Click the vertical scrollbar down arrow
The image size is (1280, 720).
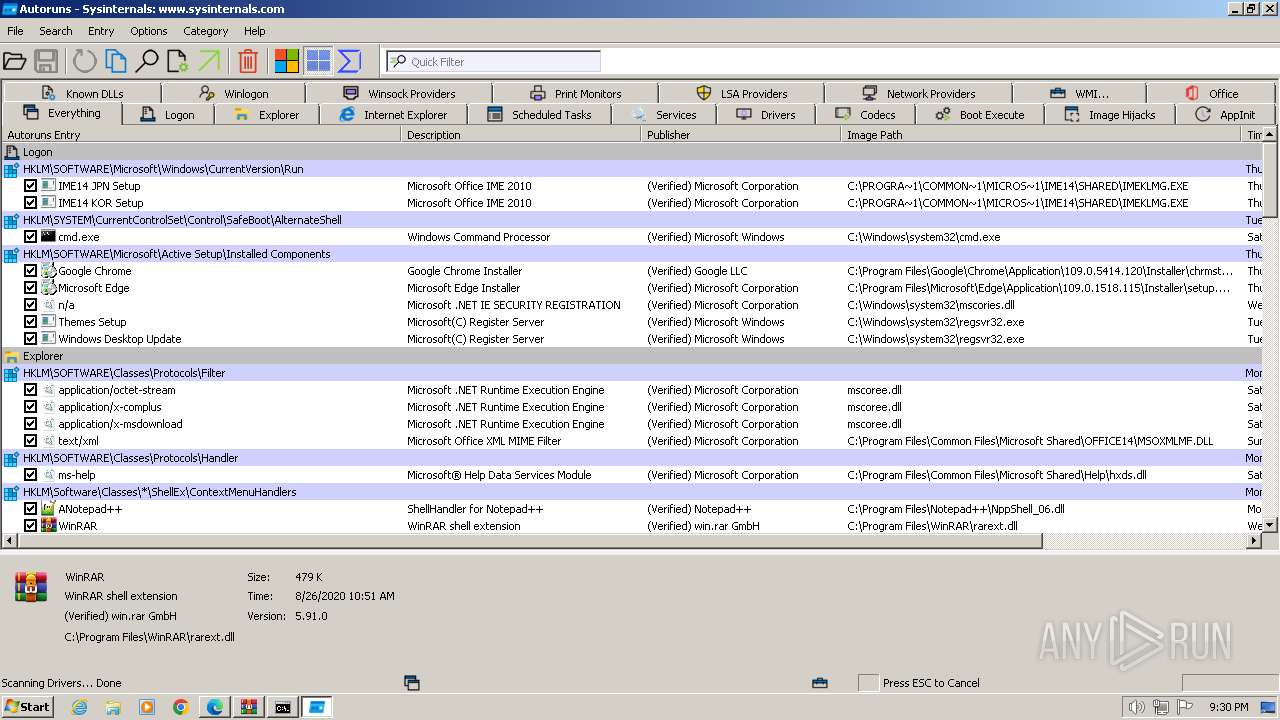tap(1270, 525)
